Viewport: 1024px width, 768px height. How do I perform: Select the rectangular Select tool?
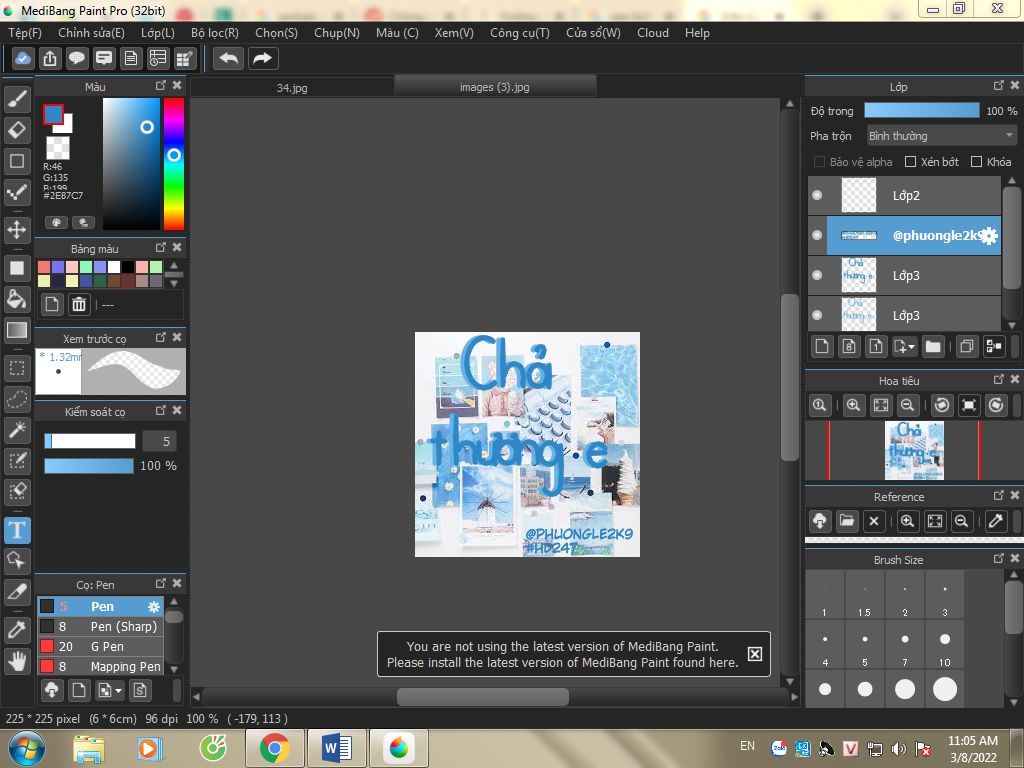coord(17,368)
